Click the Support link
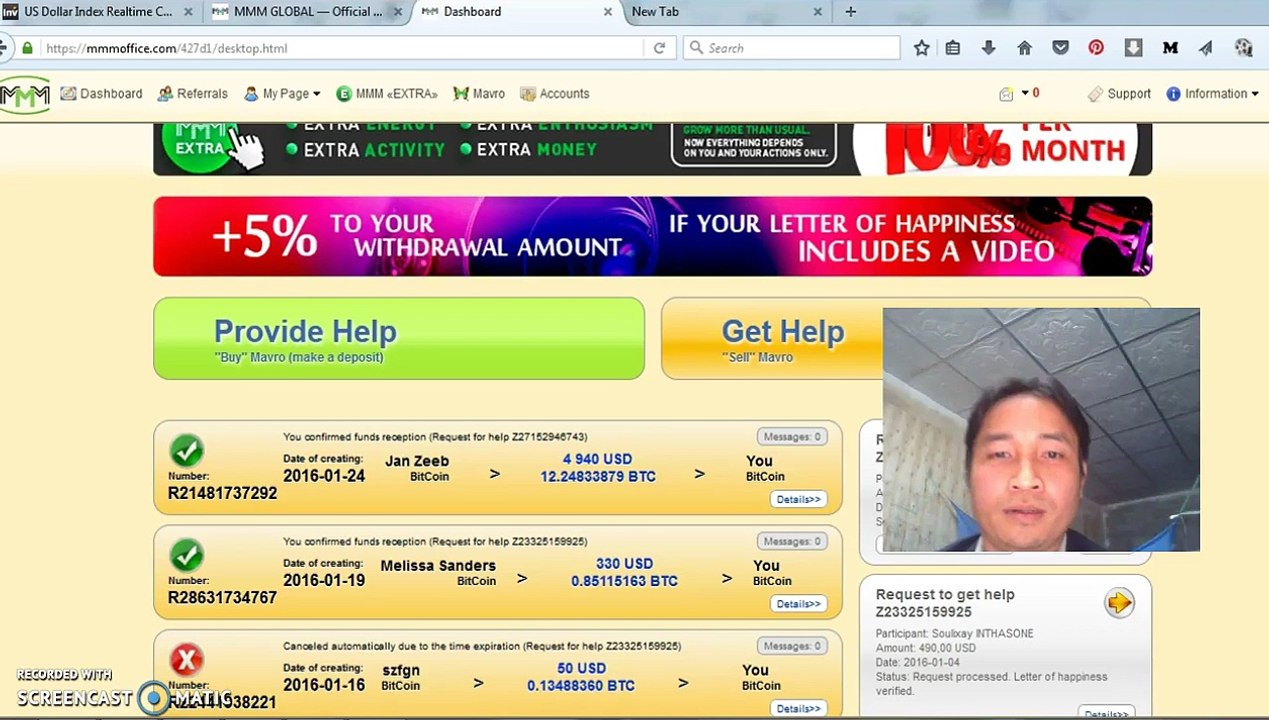The height and width of the screenshot is (720, 1269). point(1119,93)
